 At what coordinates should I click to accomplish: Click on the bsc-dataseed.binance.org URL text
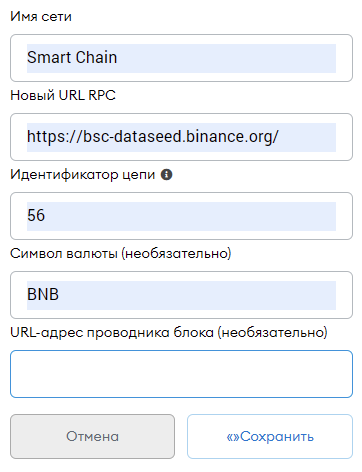153,137
